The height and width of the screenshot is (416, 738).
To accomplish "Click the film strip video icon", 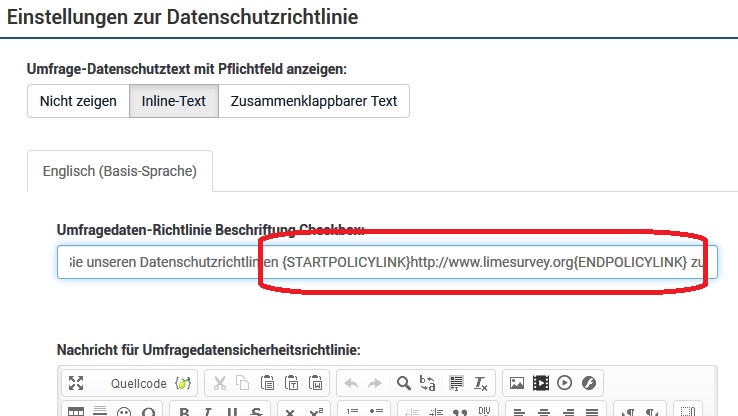I will [x=541, y=382].
